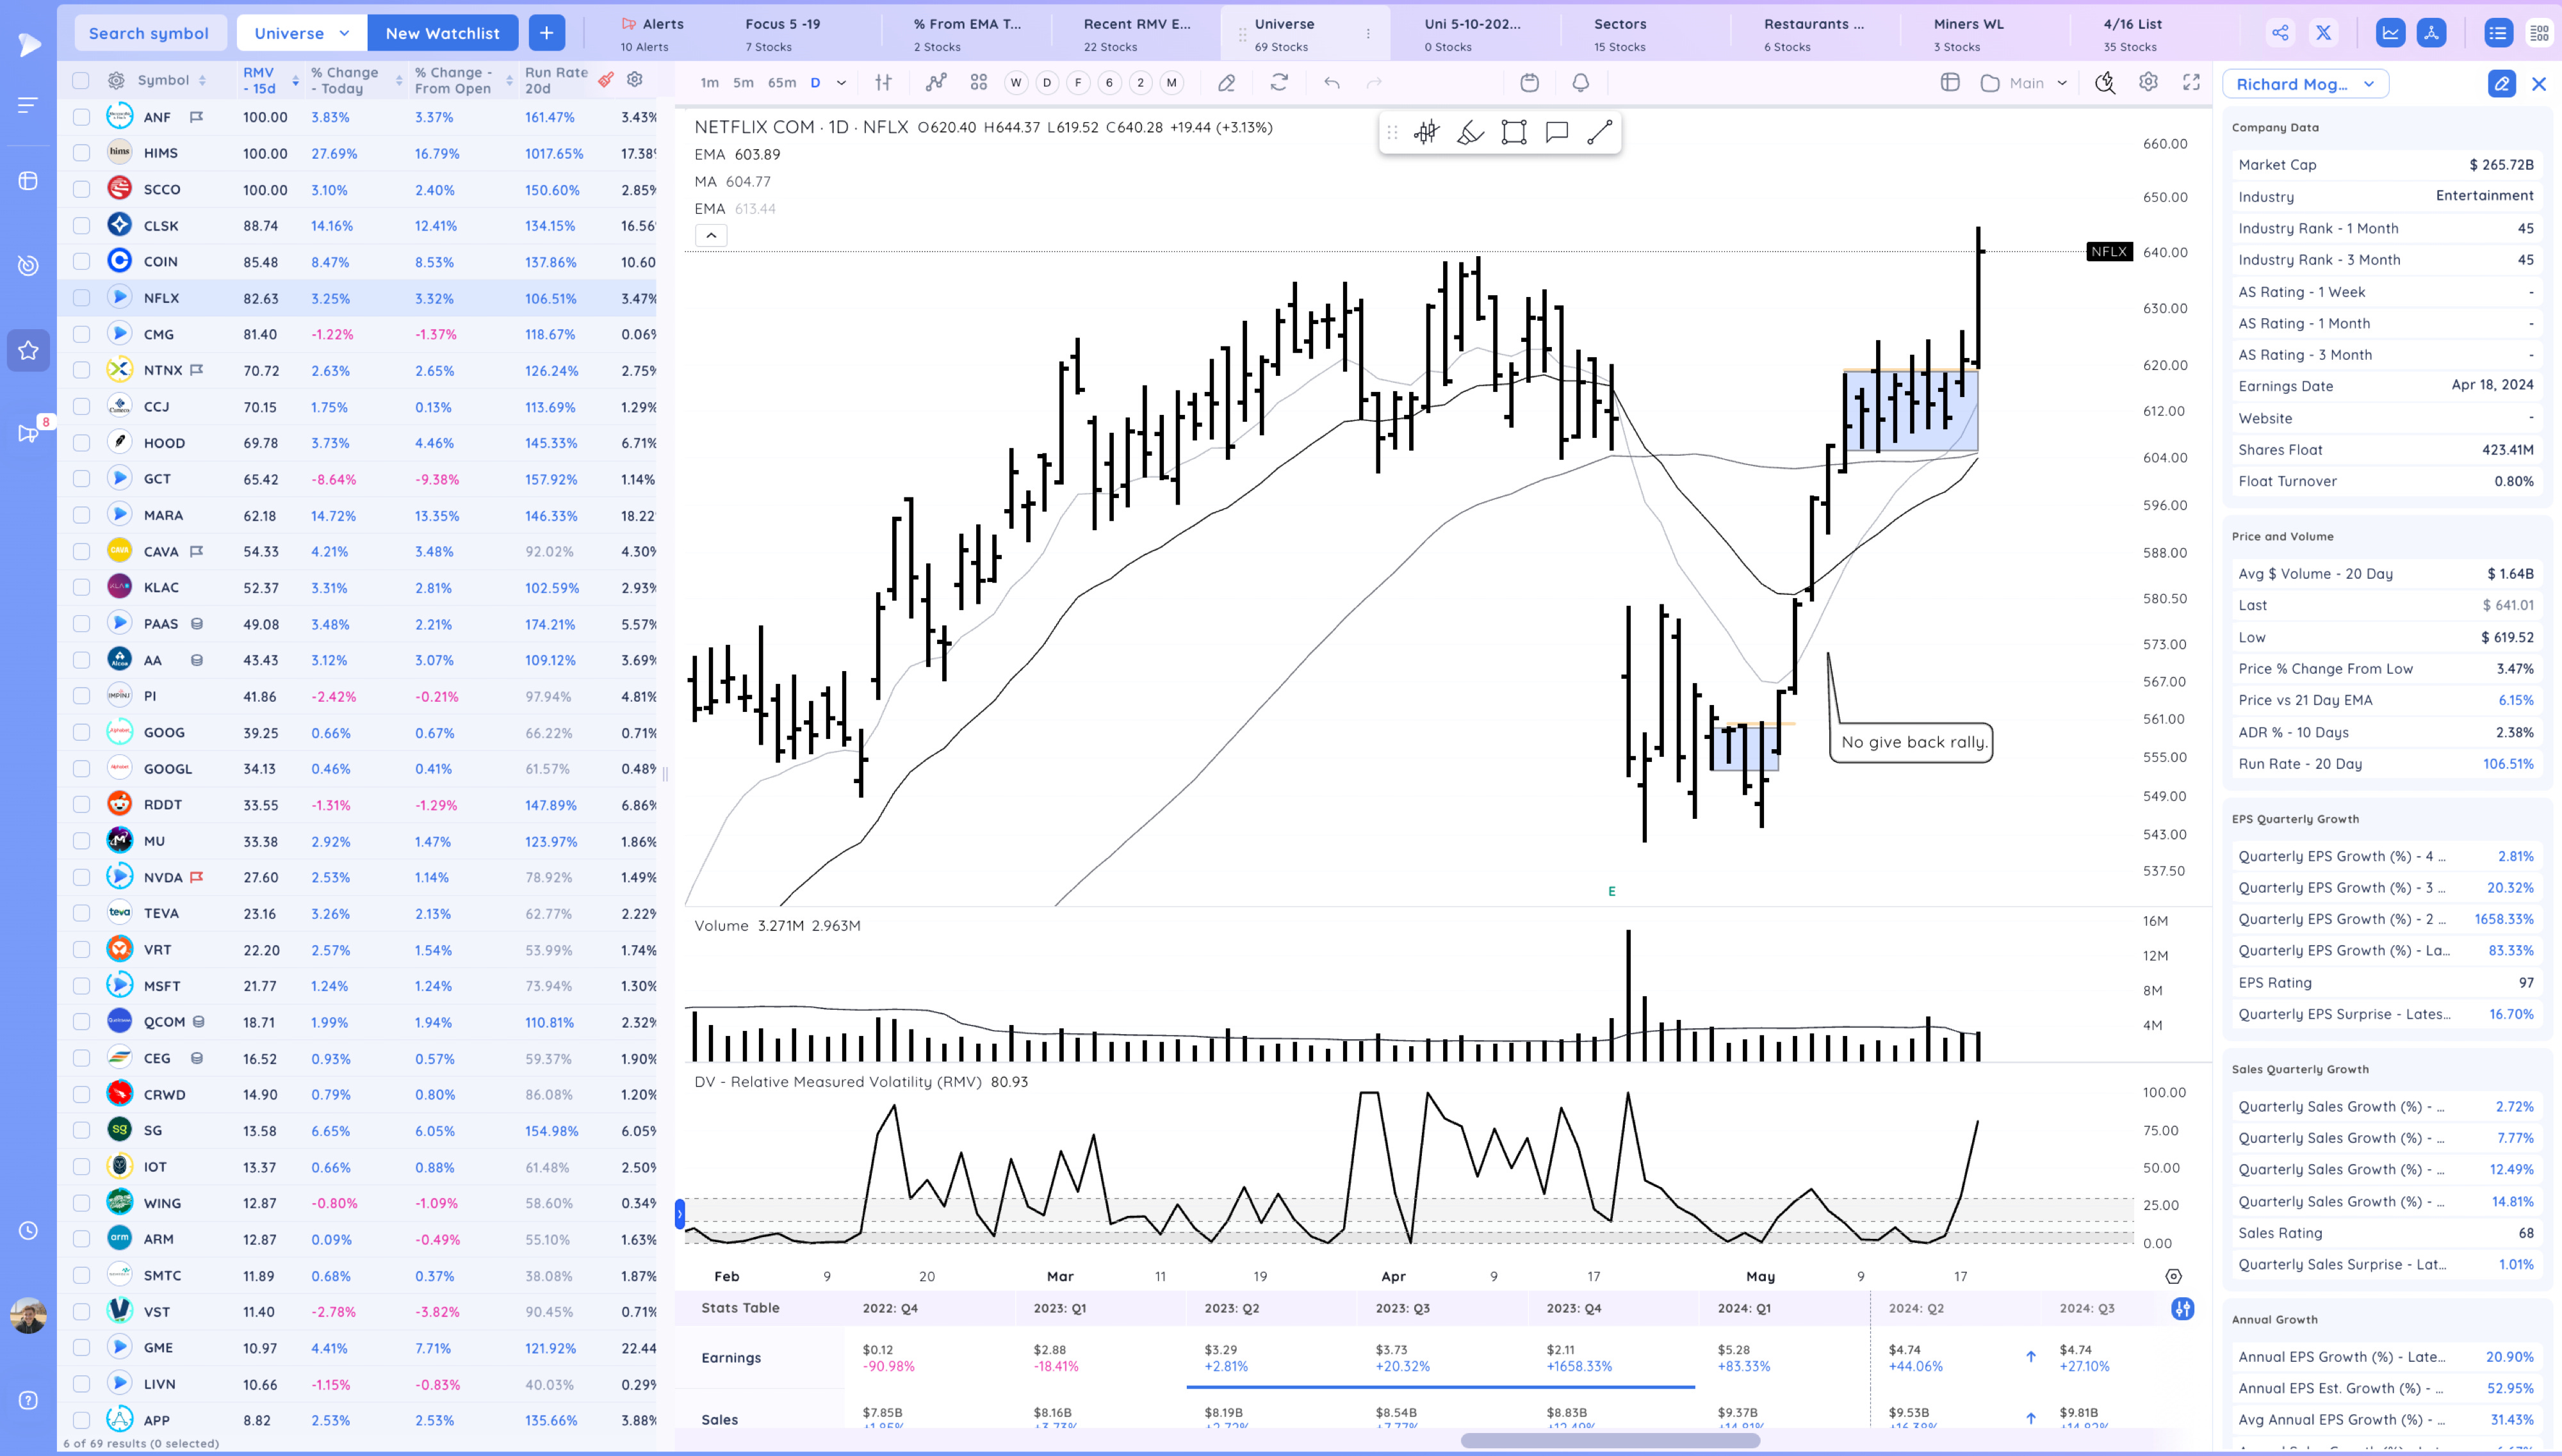
Task: Click the W circled shortcut button
Action: [1016, 83]
